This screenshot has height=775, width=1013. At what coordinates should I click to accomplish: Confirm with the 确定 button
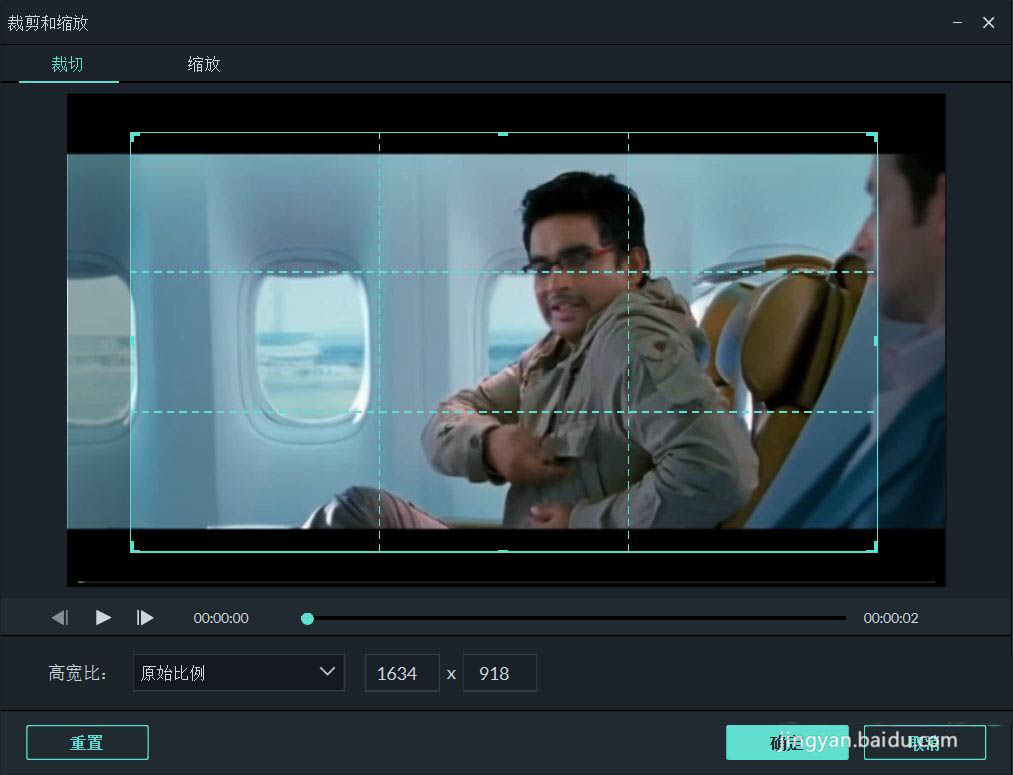click(x=787, y=743)
